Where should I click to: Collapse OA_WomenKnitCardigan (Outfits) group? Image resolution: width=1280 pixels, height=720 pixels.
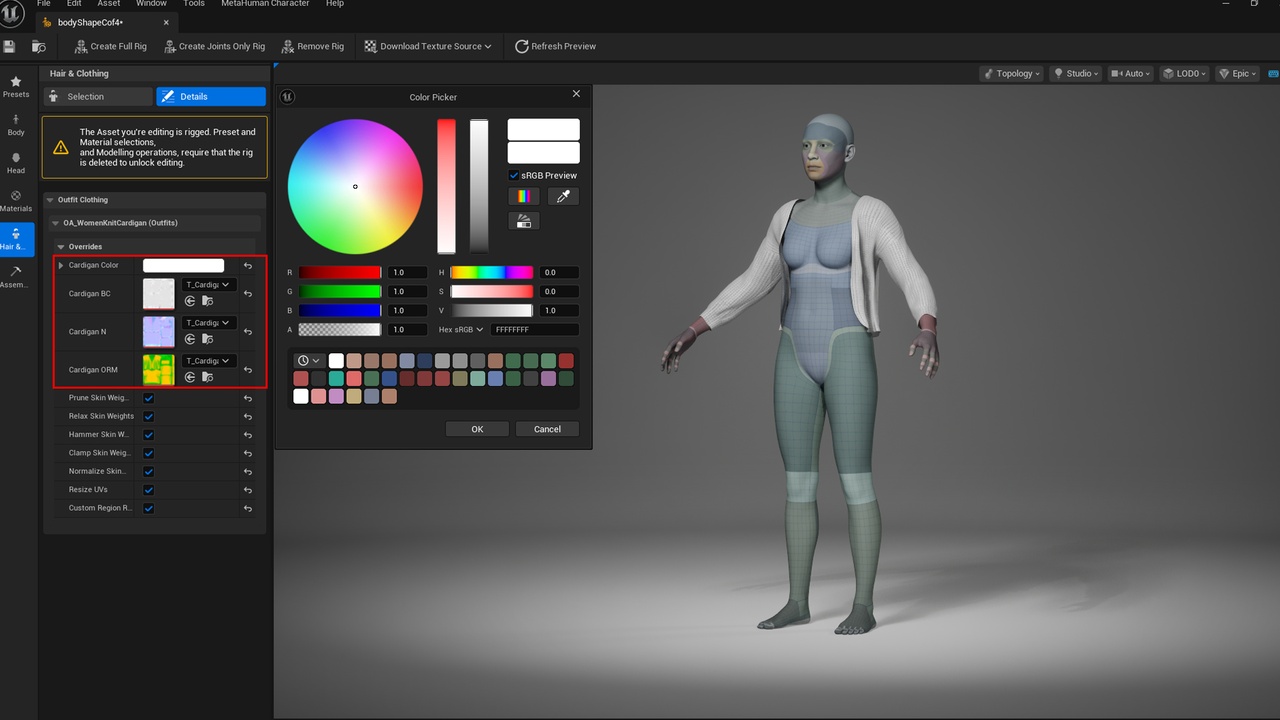pos(56,223)
